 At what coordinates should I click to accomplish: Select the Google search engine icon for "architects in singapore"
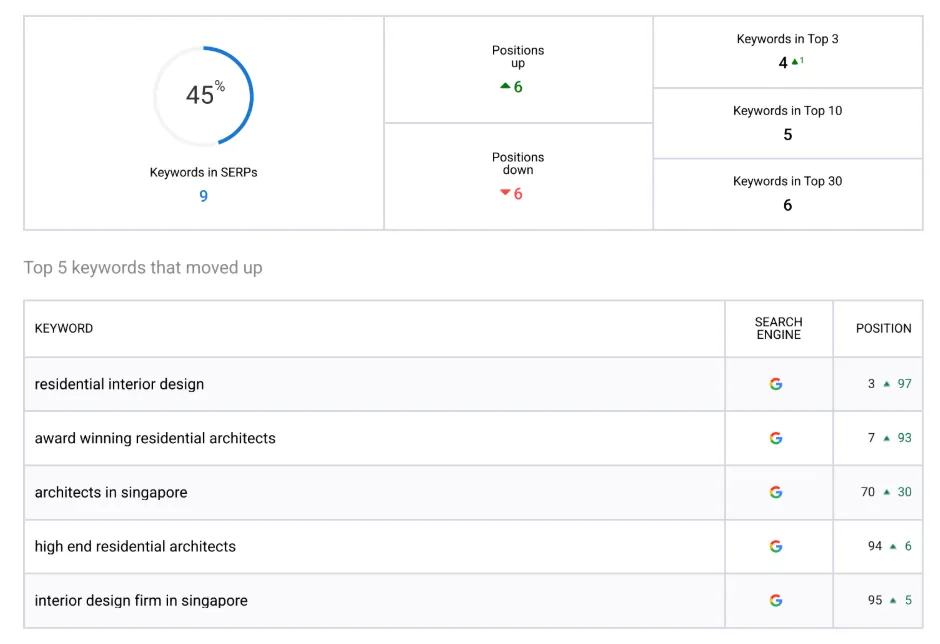click(x=777, y=492)
